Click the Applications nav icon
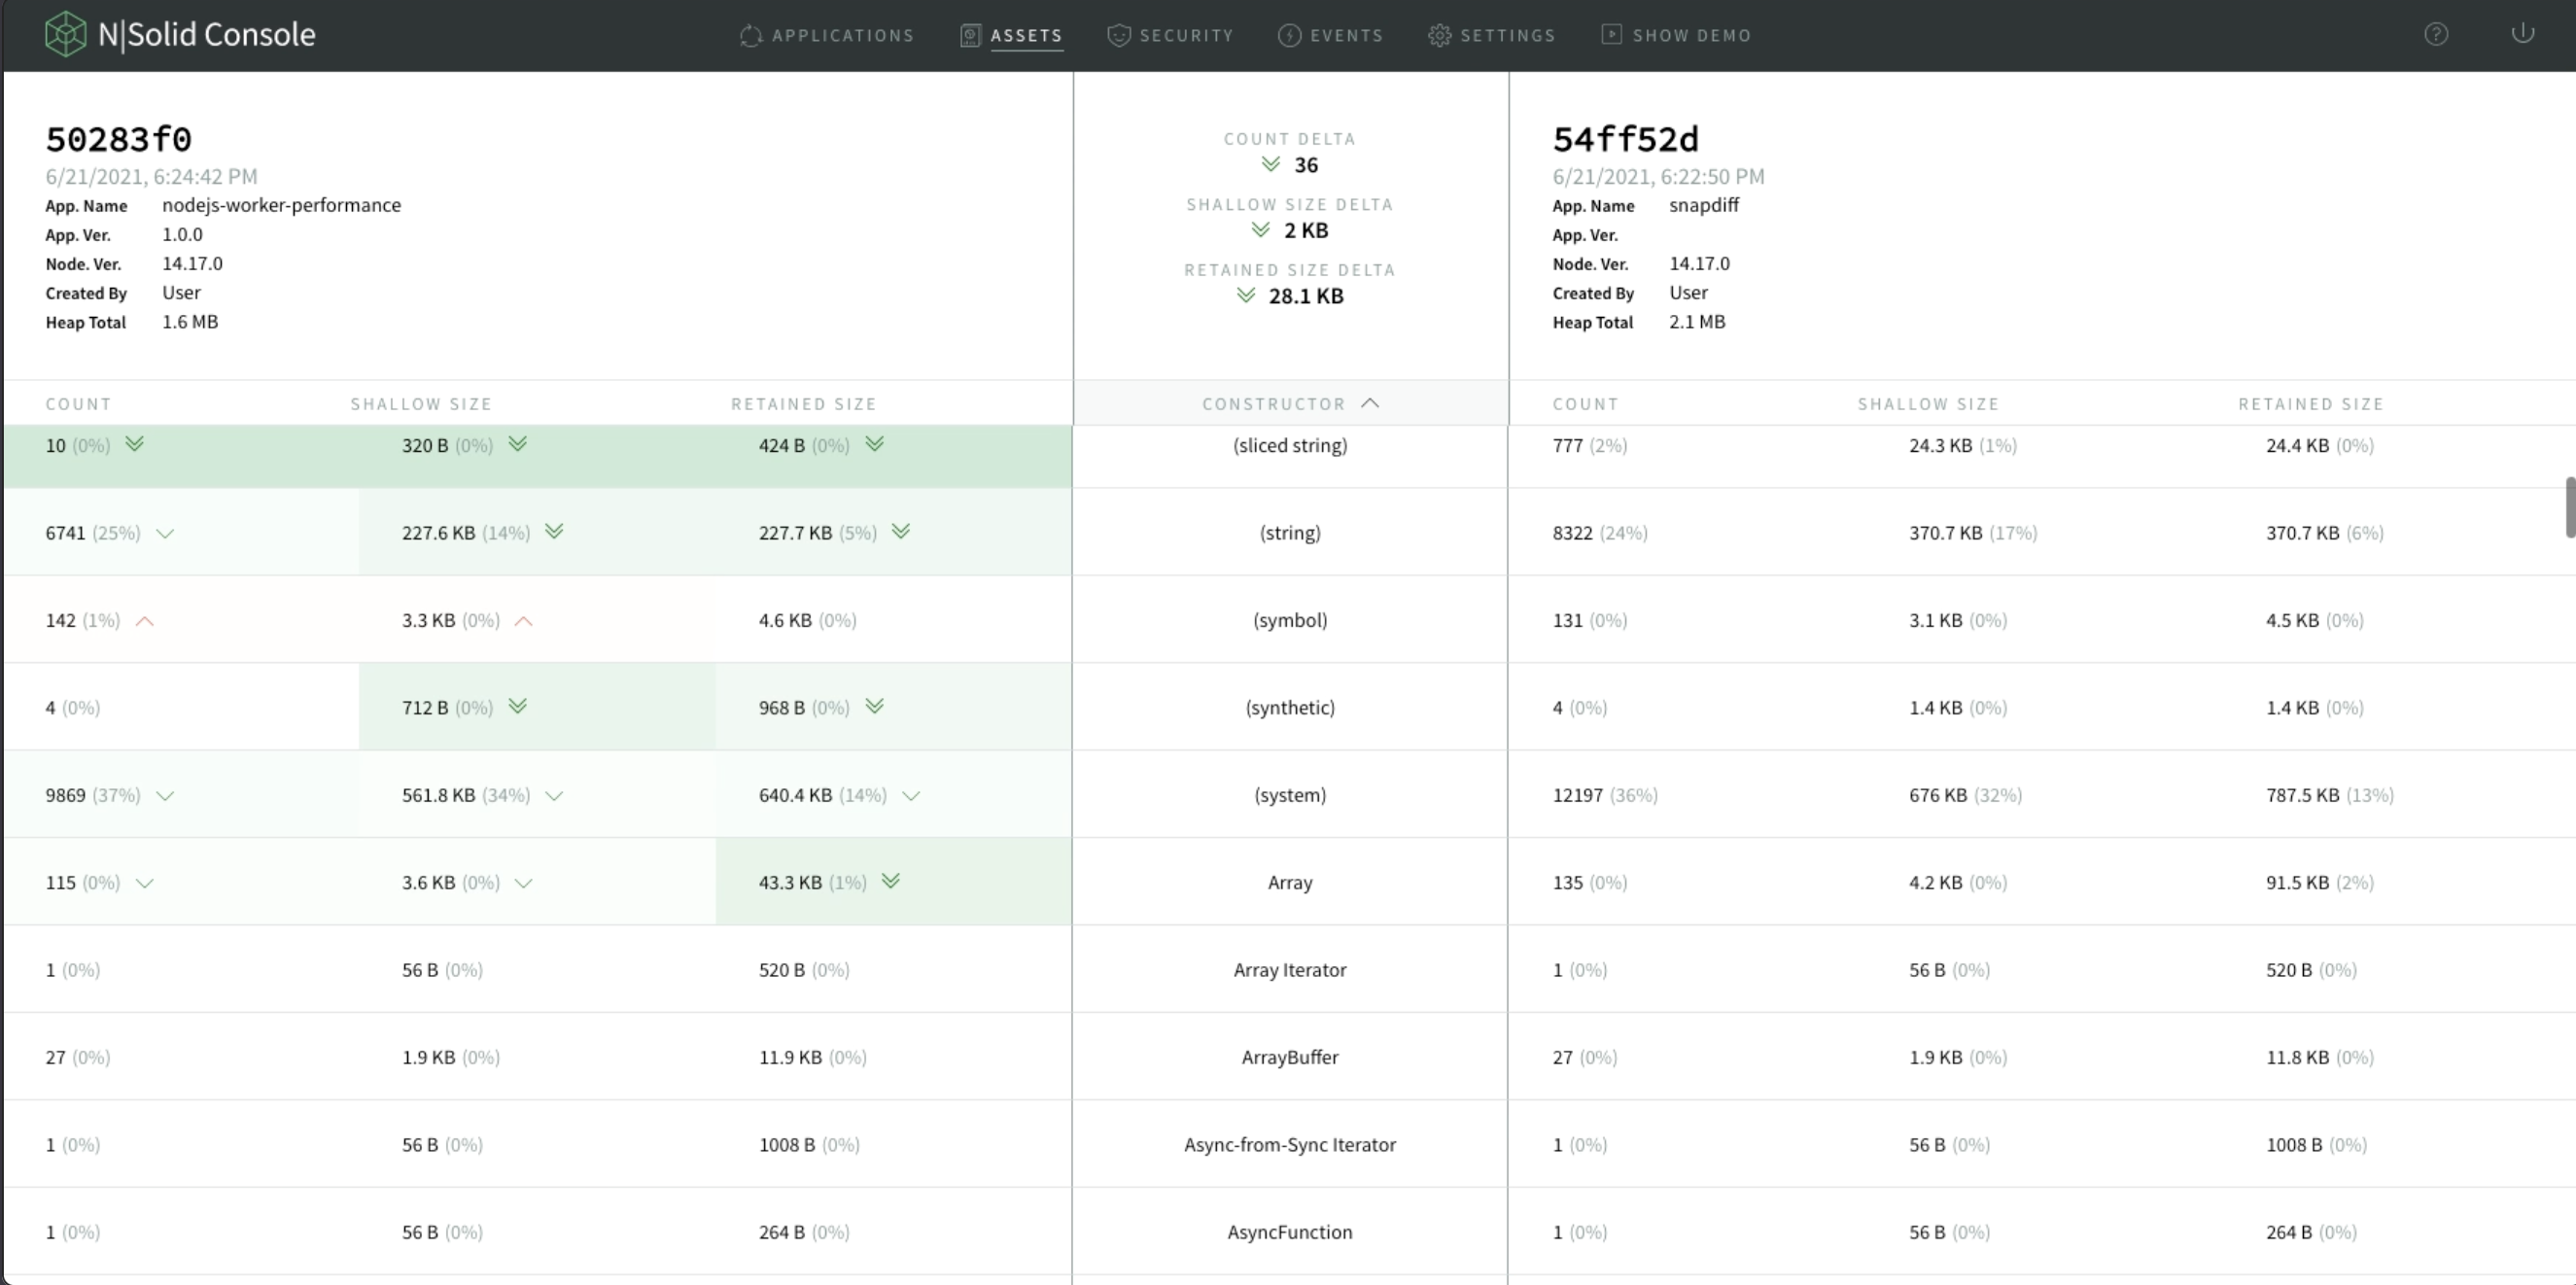 (750, 36)
